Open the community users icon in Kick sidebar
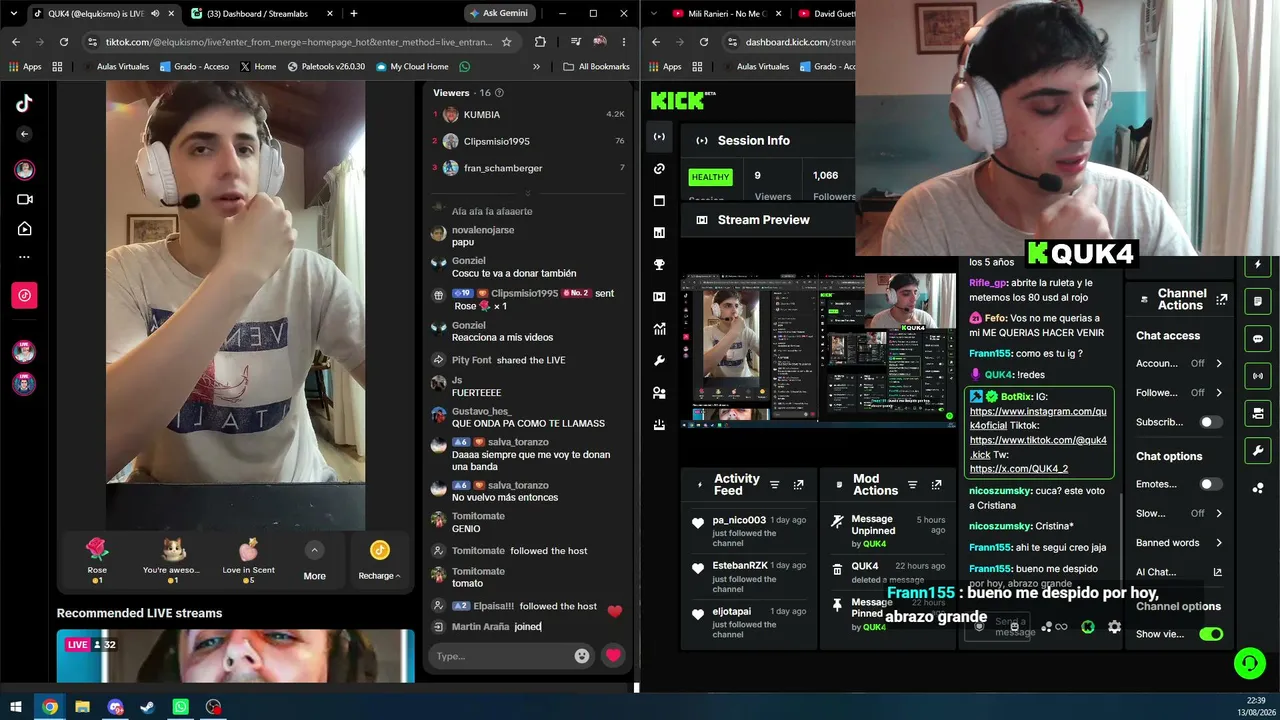The height and width of the screenshot is (720, 1280). 659,393
